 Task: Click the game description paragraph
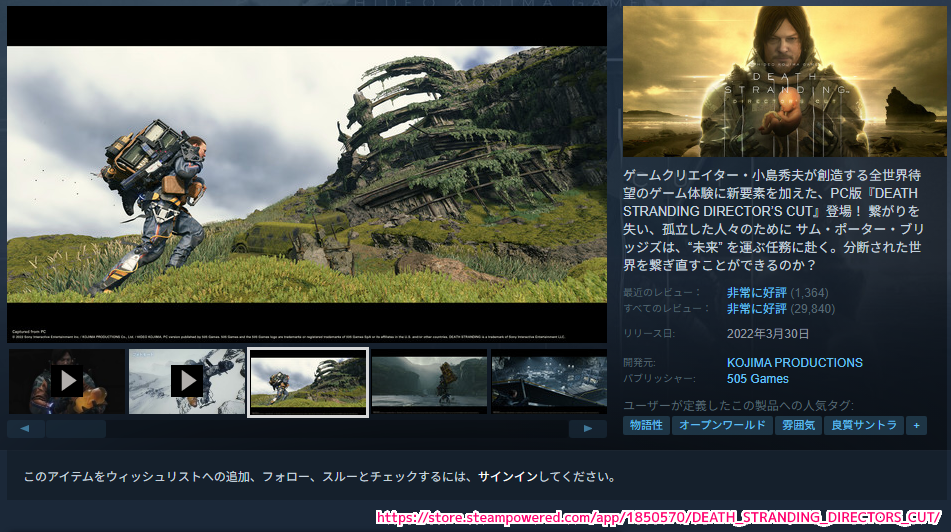coord(773,220)
